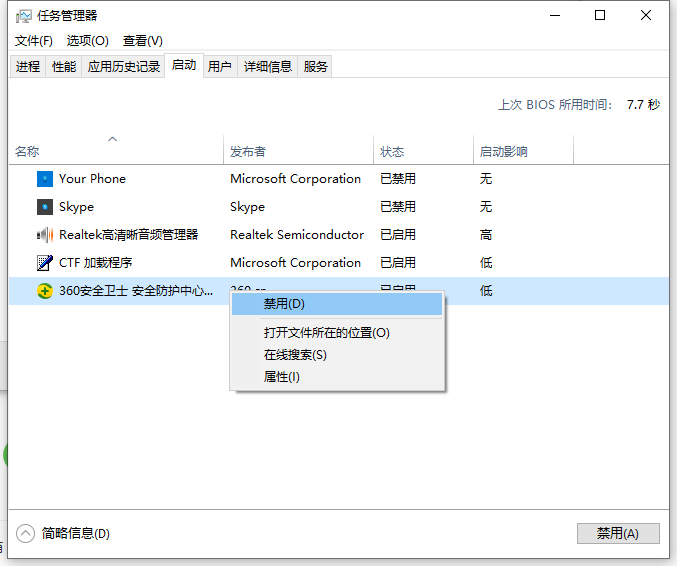Minimize the Task Manager window
Image resolution: width=677 pixels, height=566 pixels.
(x=555, y=16)
